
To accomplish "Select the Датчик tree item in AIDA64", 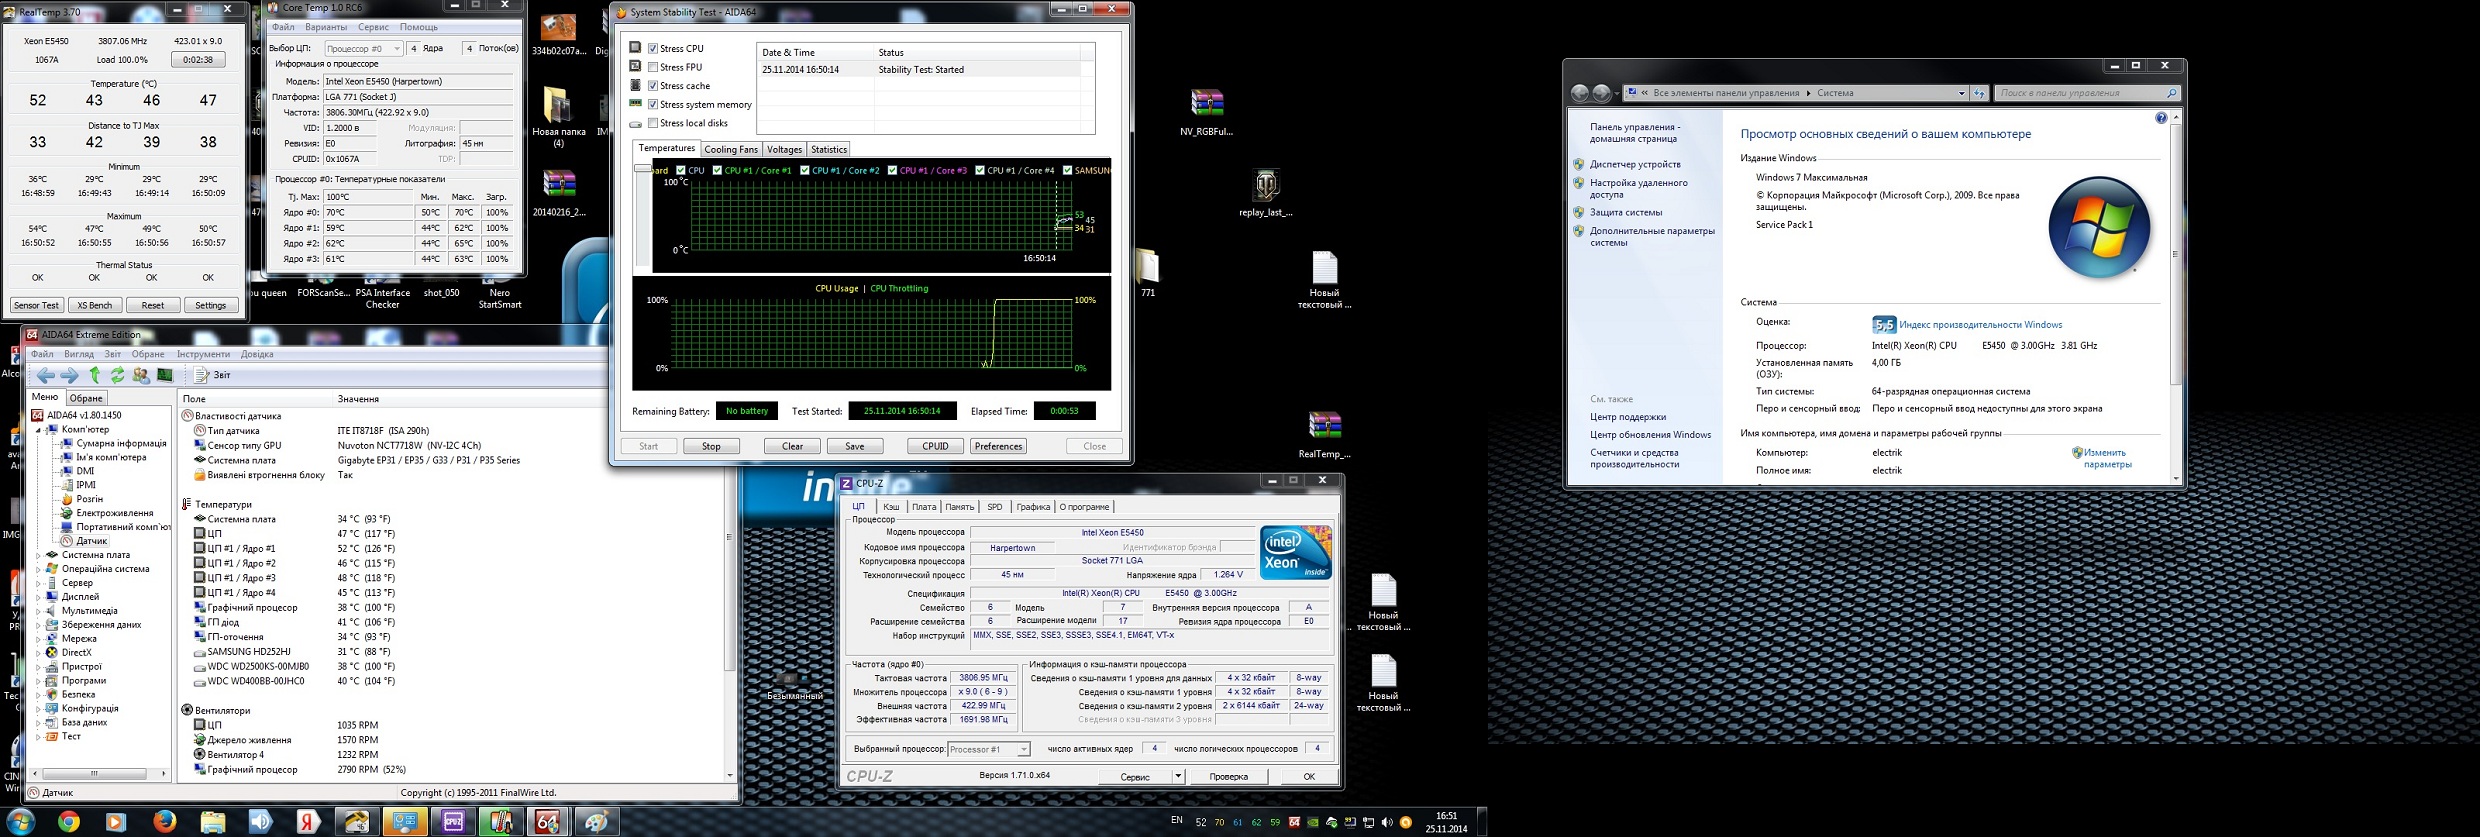I will tap(84, 541).
